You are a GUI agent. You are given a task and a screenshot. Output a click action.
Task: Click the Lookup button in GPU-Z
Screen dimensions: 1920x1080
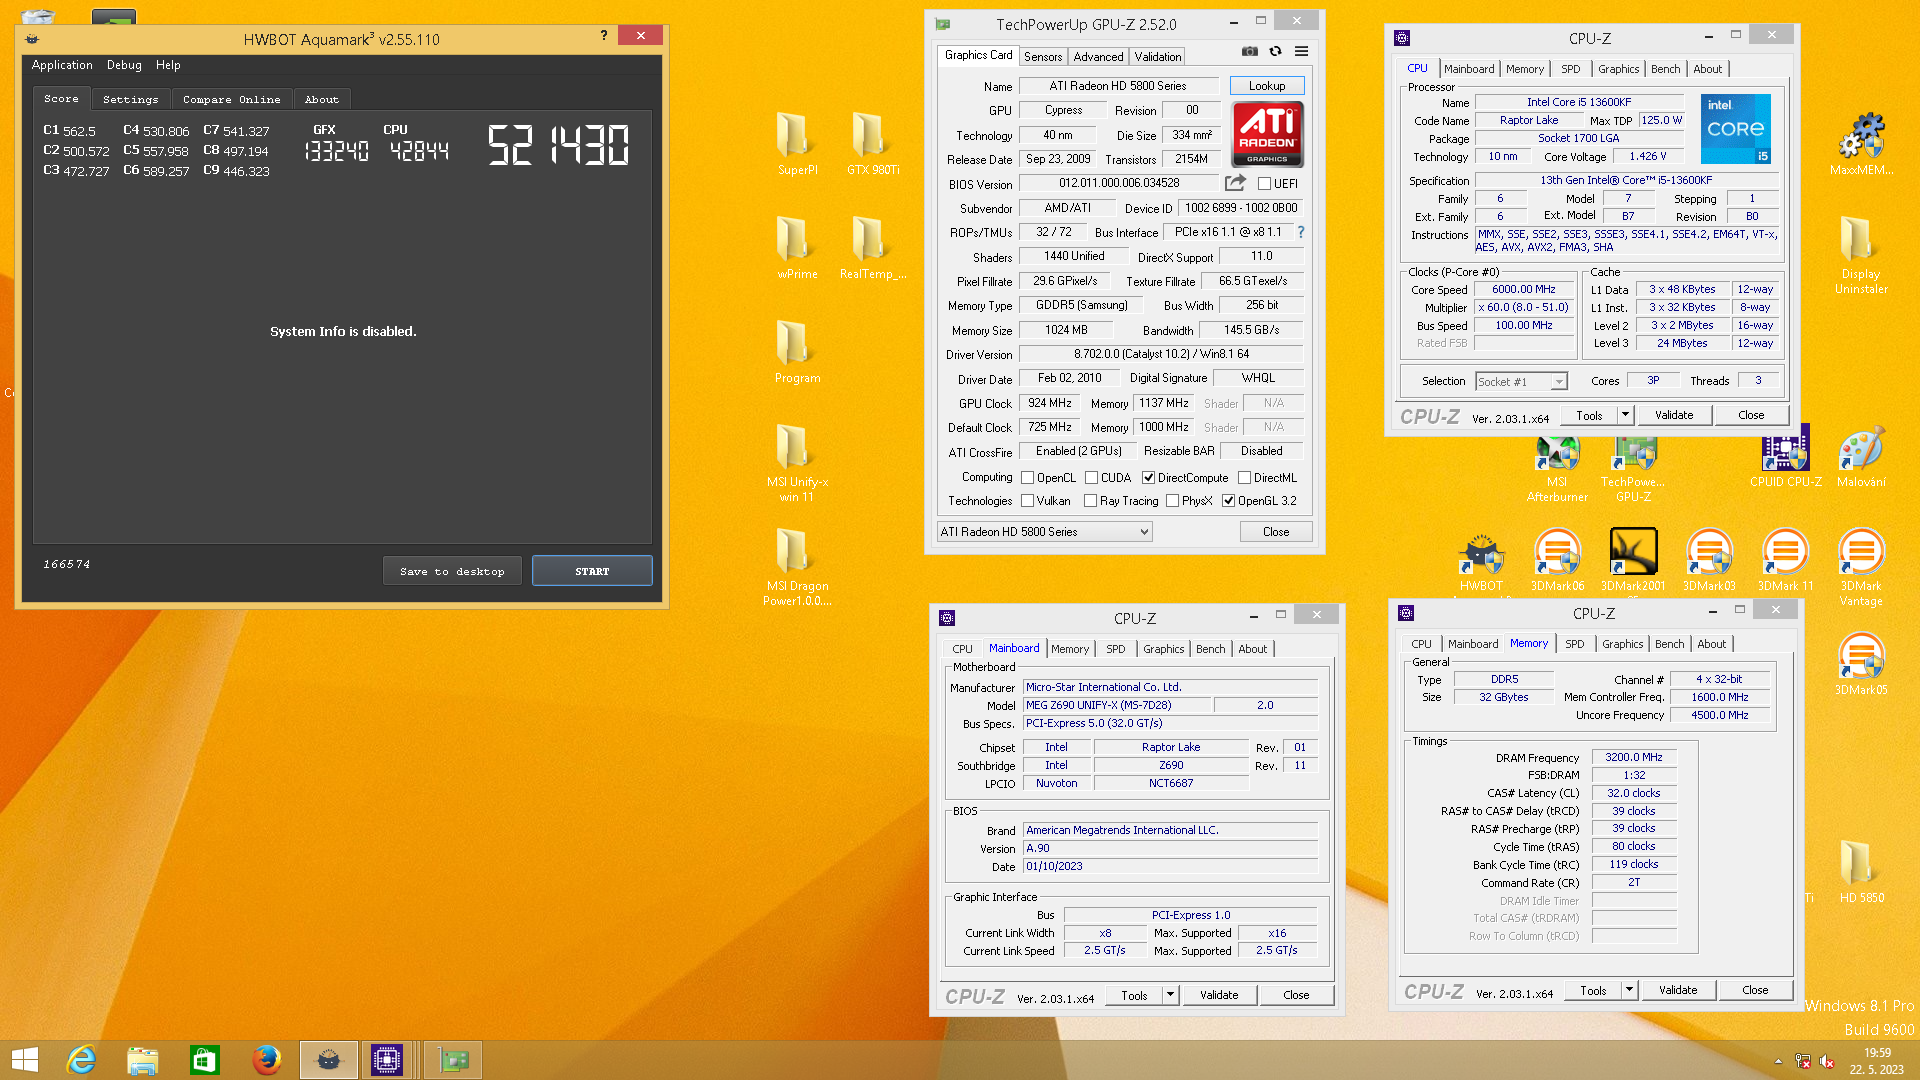coord(1267,86)
